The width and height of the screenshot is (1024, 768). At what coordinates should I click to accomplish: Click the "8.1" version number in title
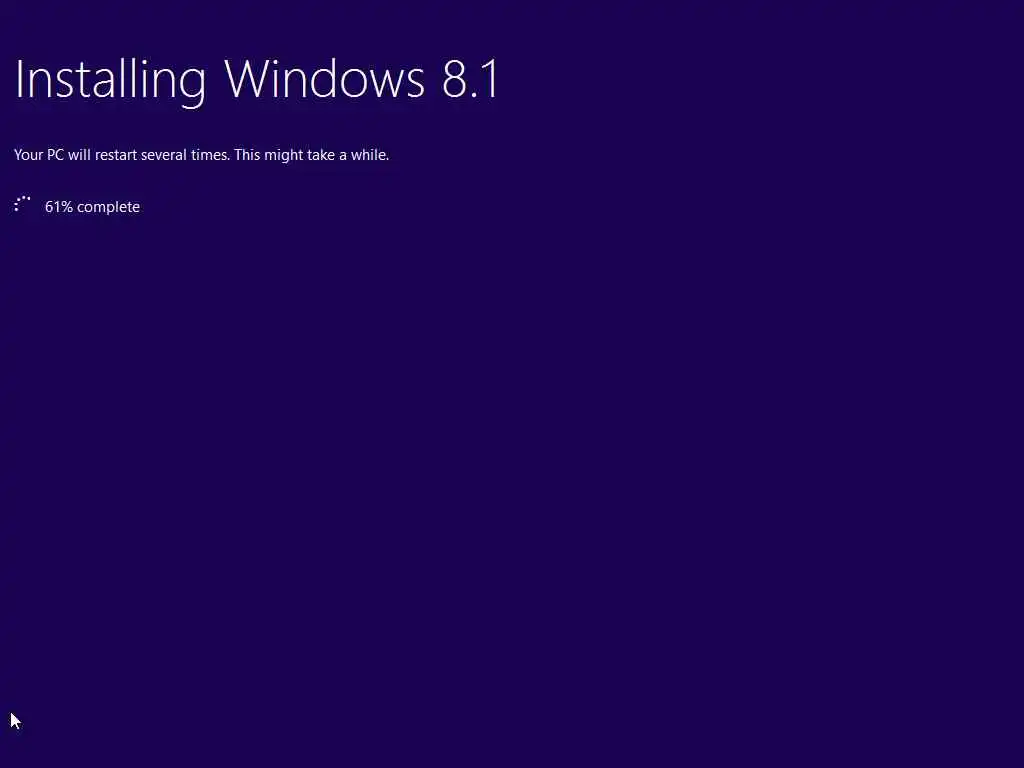tap(471, 79)
